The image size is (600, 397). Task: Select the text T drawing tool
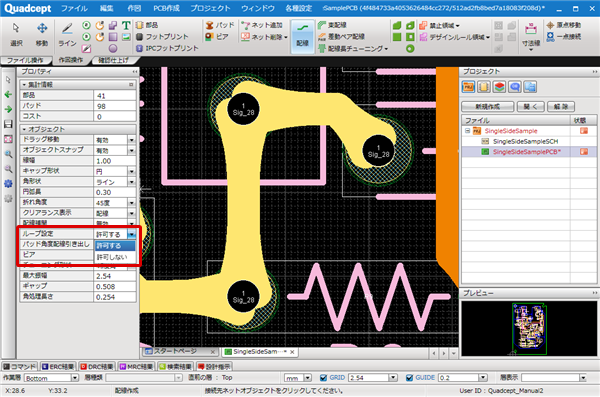tap(126, 25)
